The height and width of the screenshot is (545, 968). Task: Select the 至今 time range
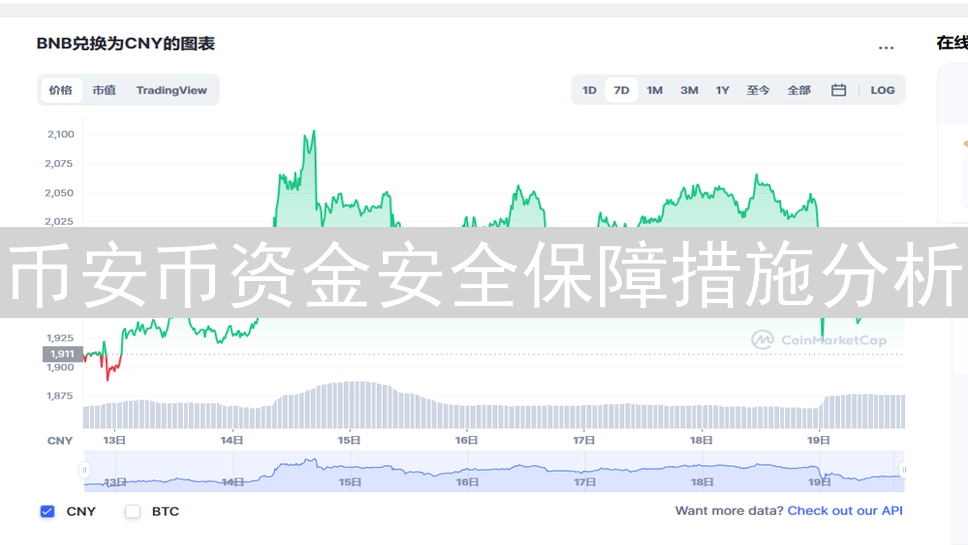(758, 91)
